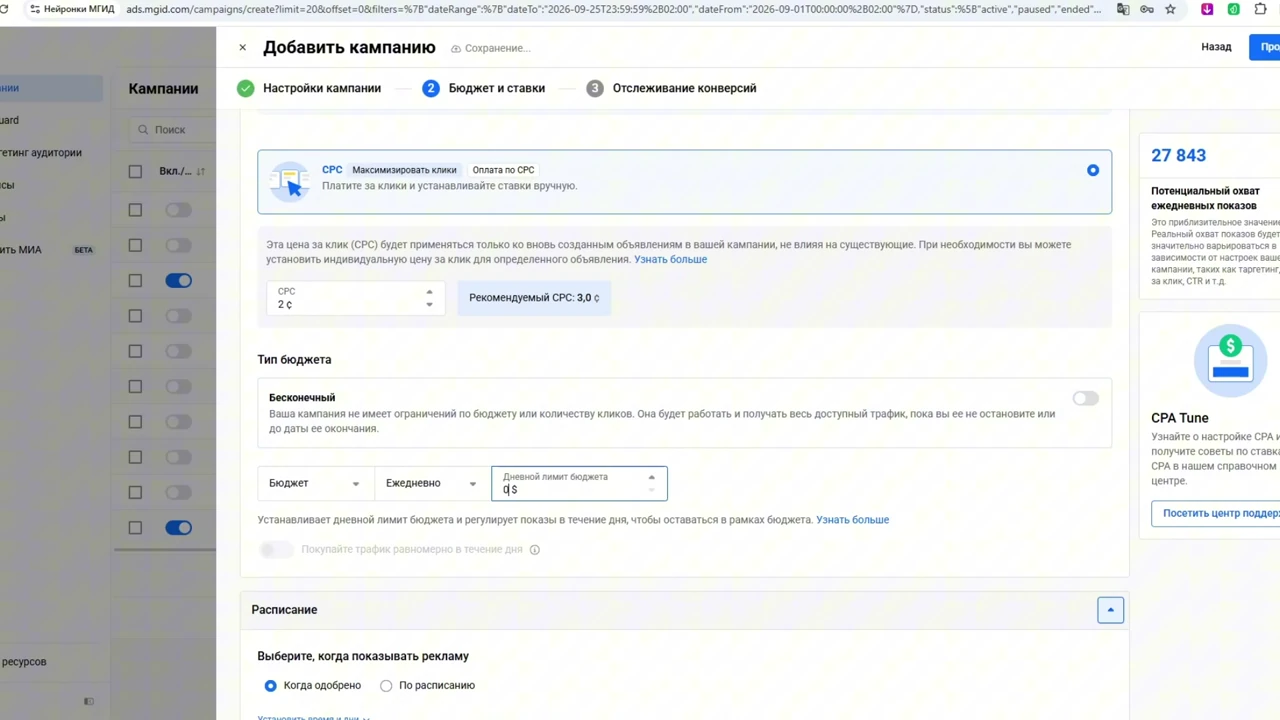Apply Рекомендуемый CPC: 3,0 ¢ suggestion
The image size is (1280, 720).
pyautogui.click(x=534, y=298)
